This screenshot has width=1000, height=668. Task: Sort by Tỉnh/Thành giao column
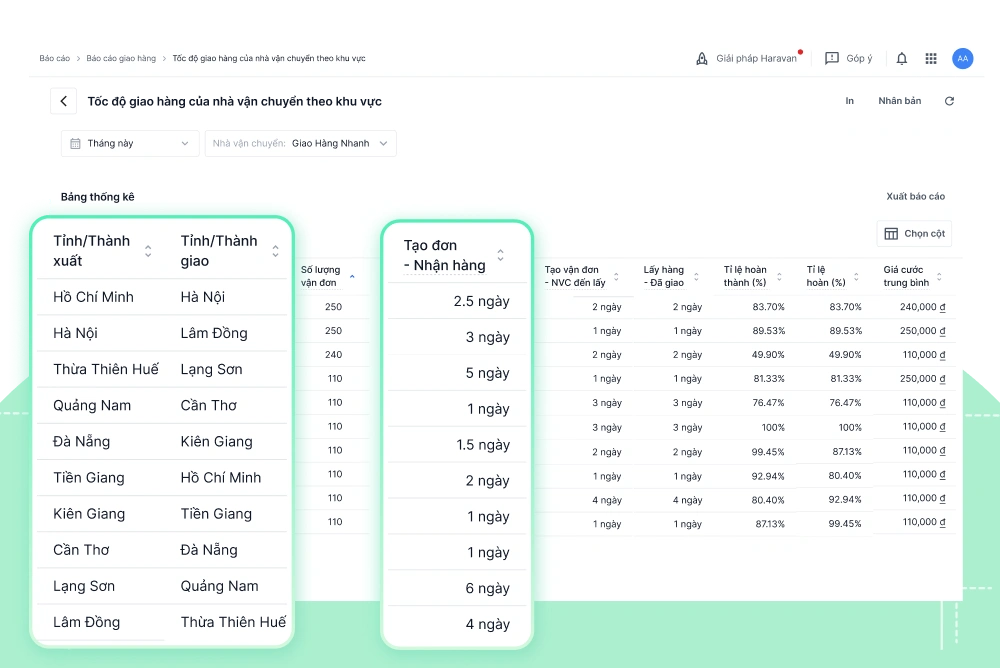pyautogui.click(x=276, y=251)
